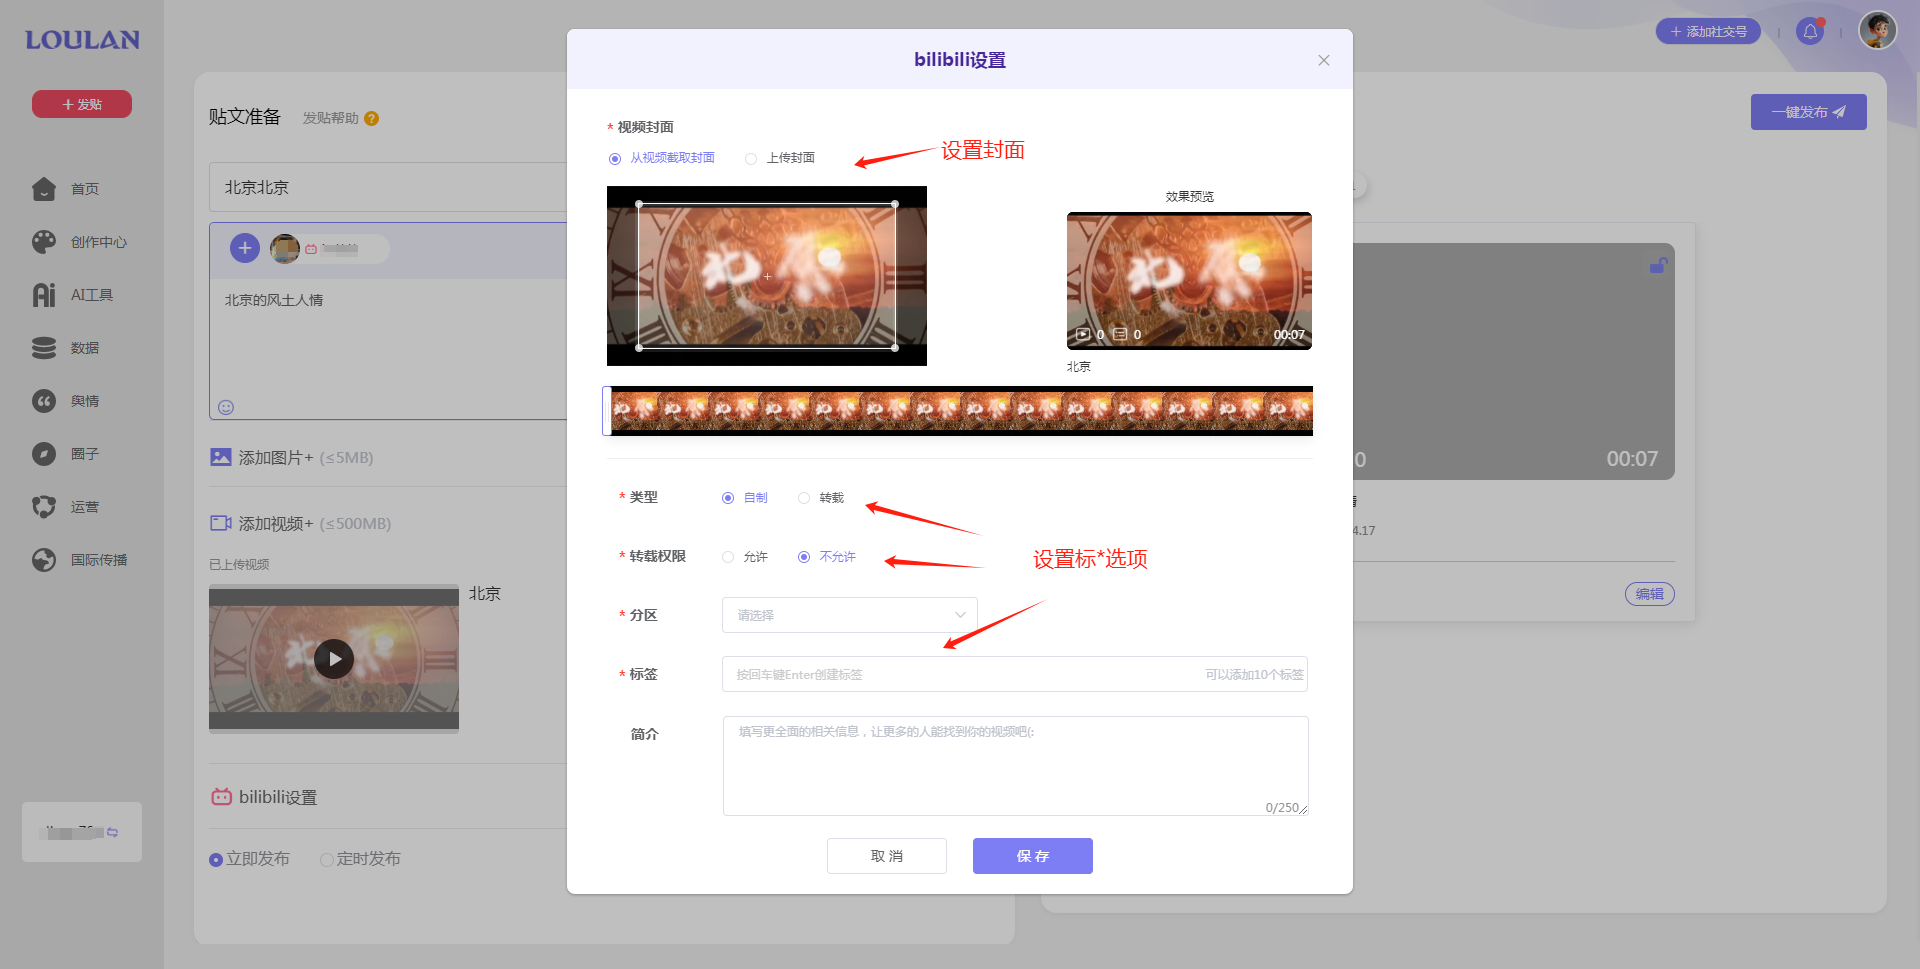The image size is (1920, 969).
Task: Click the selected account avatar chip
Action: [329, 249]
